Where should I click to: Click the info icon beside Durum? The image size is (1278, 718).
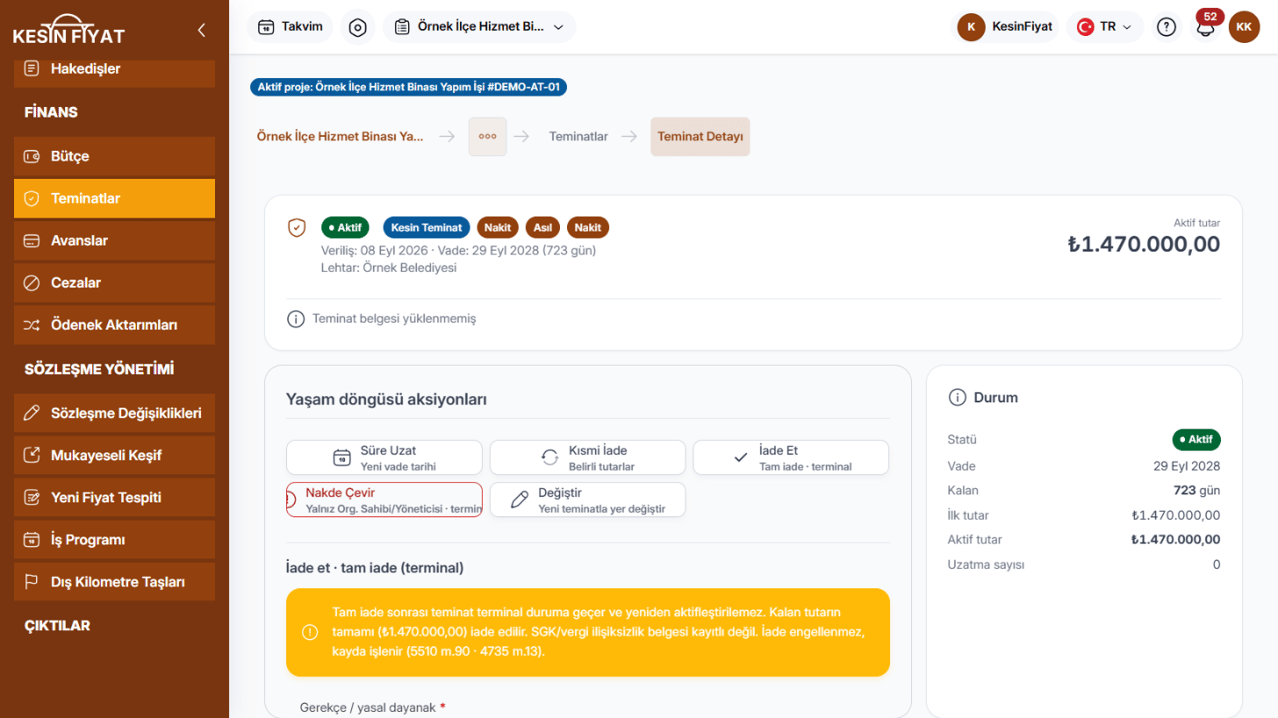click(x=957, y=397)
